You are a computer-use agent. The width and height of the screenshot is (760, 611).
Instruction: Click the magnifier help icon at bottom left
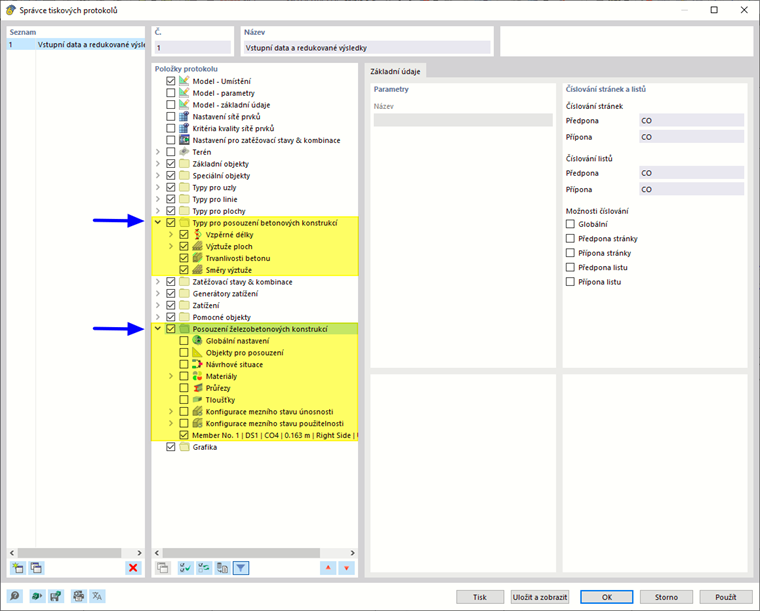pos(15,596)
